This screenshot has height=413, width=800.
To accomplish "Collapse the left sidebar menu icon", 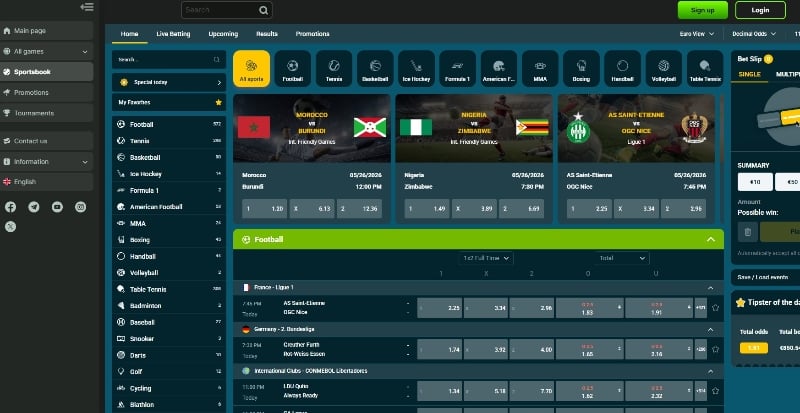I will 87,7.
